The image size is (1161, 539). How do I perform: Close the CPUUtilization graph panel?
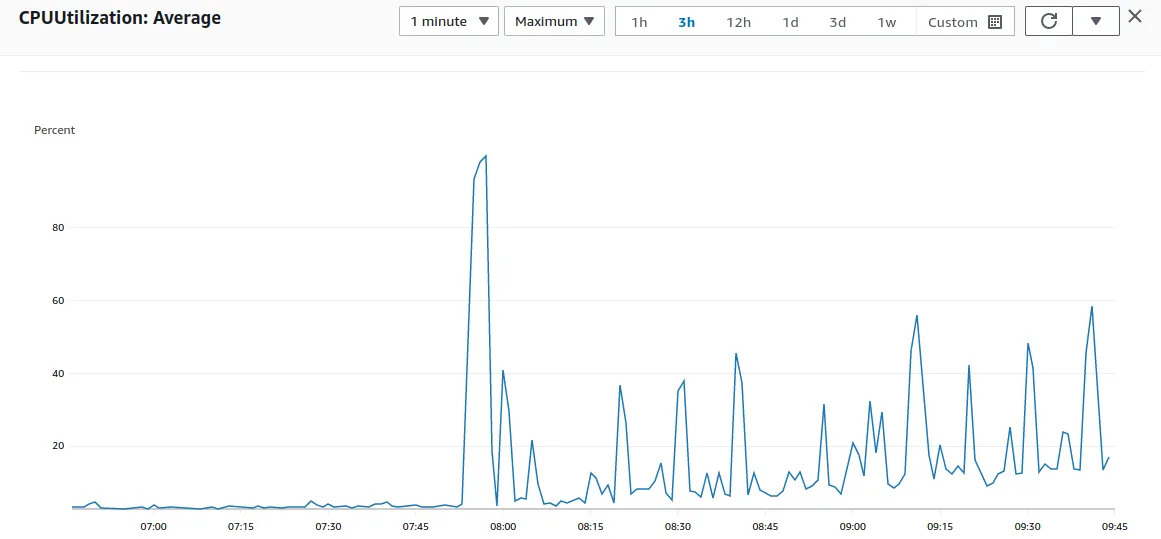coord(1134,16)
